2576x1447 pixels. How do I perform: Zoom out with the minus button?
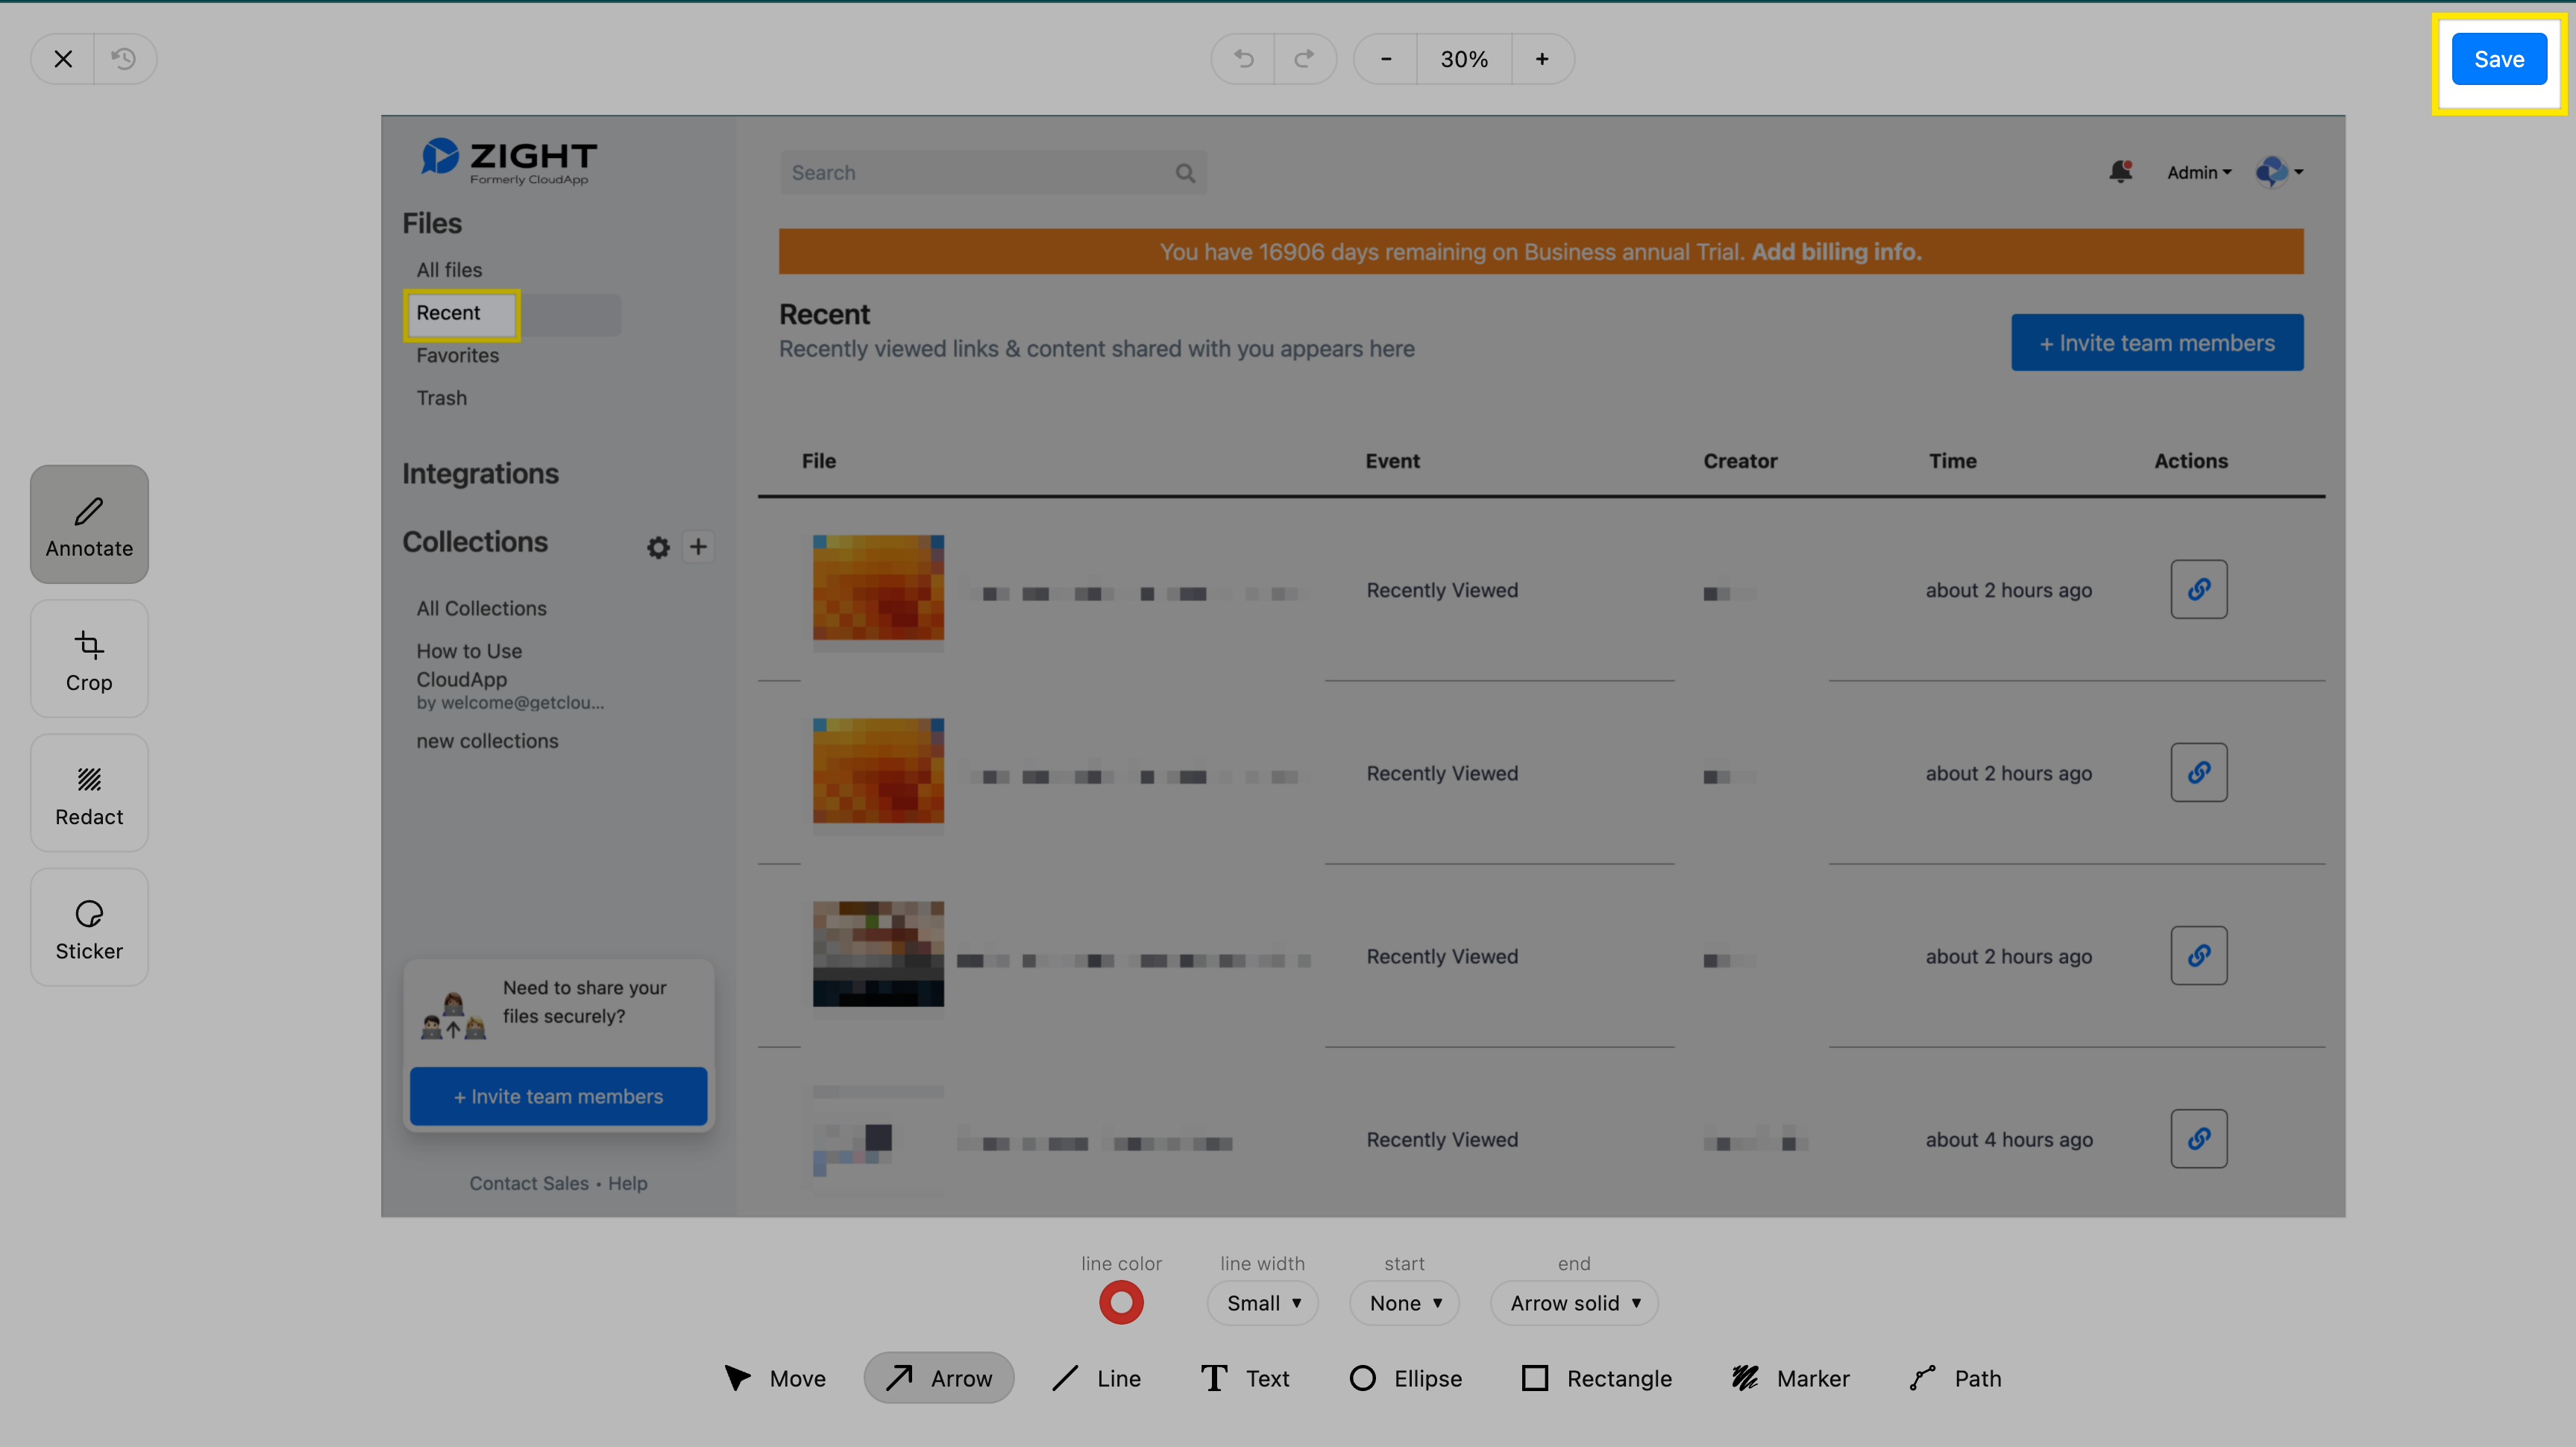pos(1386,59)
